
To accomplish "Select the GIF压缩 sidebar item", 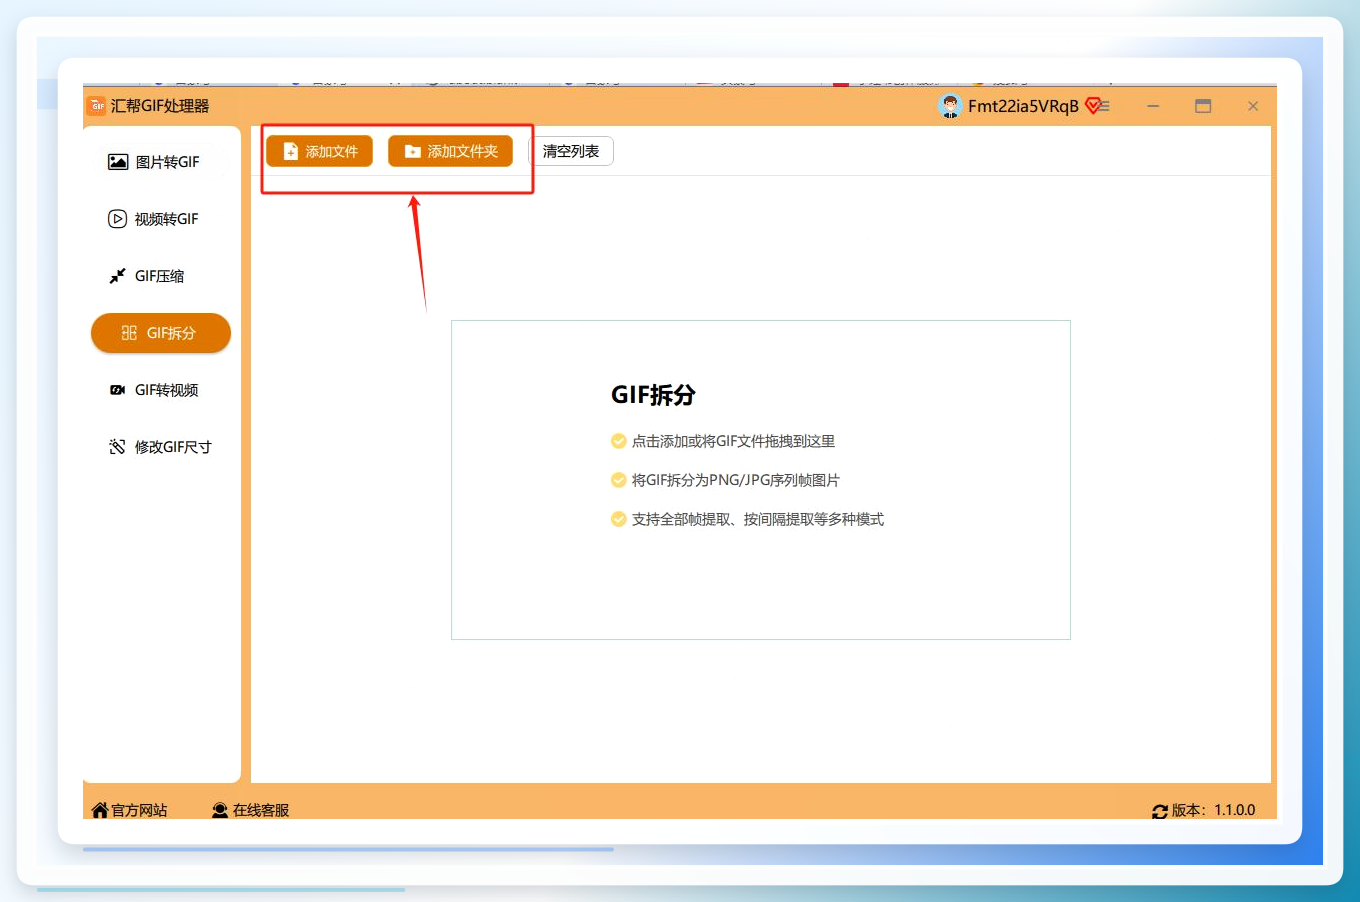I will (160, 276).
